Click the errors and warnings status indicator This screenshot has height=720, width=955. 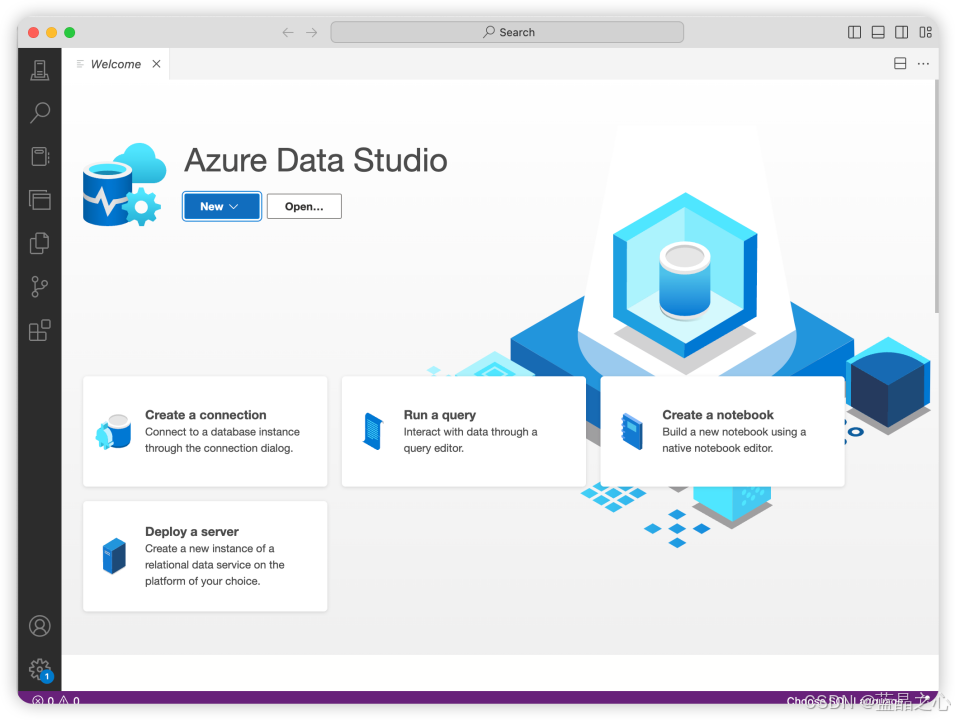point(56,701)
